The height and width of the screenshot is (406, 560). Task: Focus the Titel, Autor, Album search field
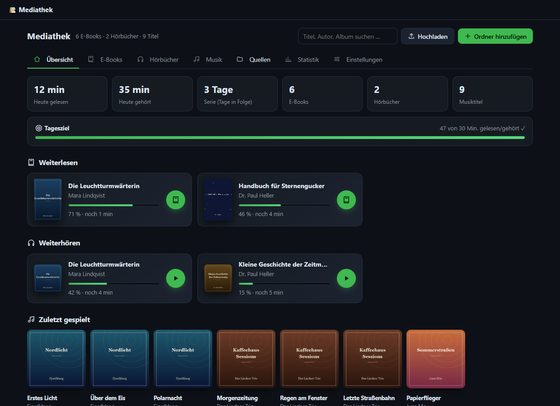(347, 36)
